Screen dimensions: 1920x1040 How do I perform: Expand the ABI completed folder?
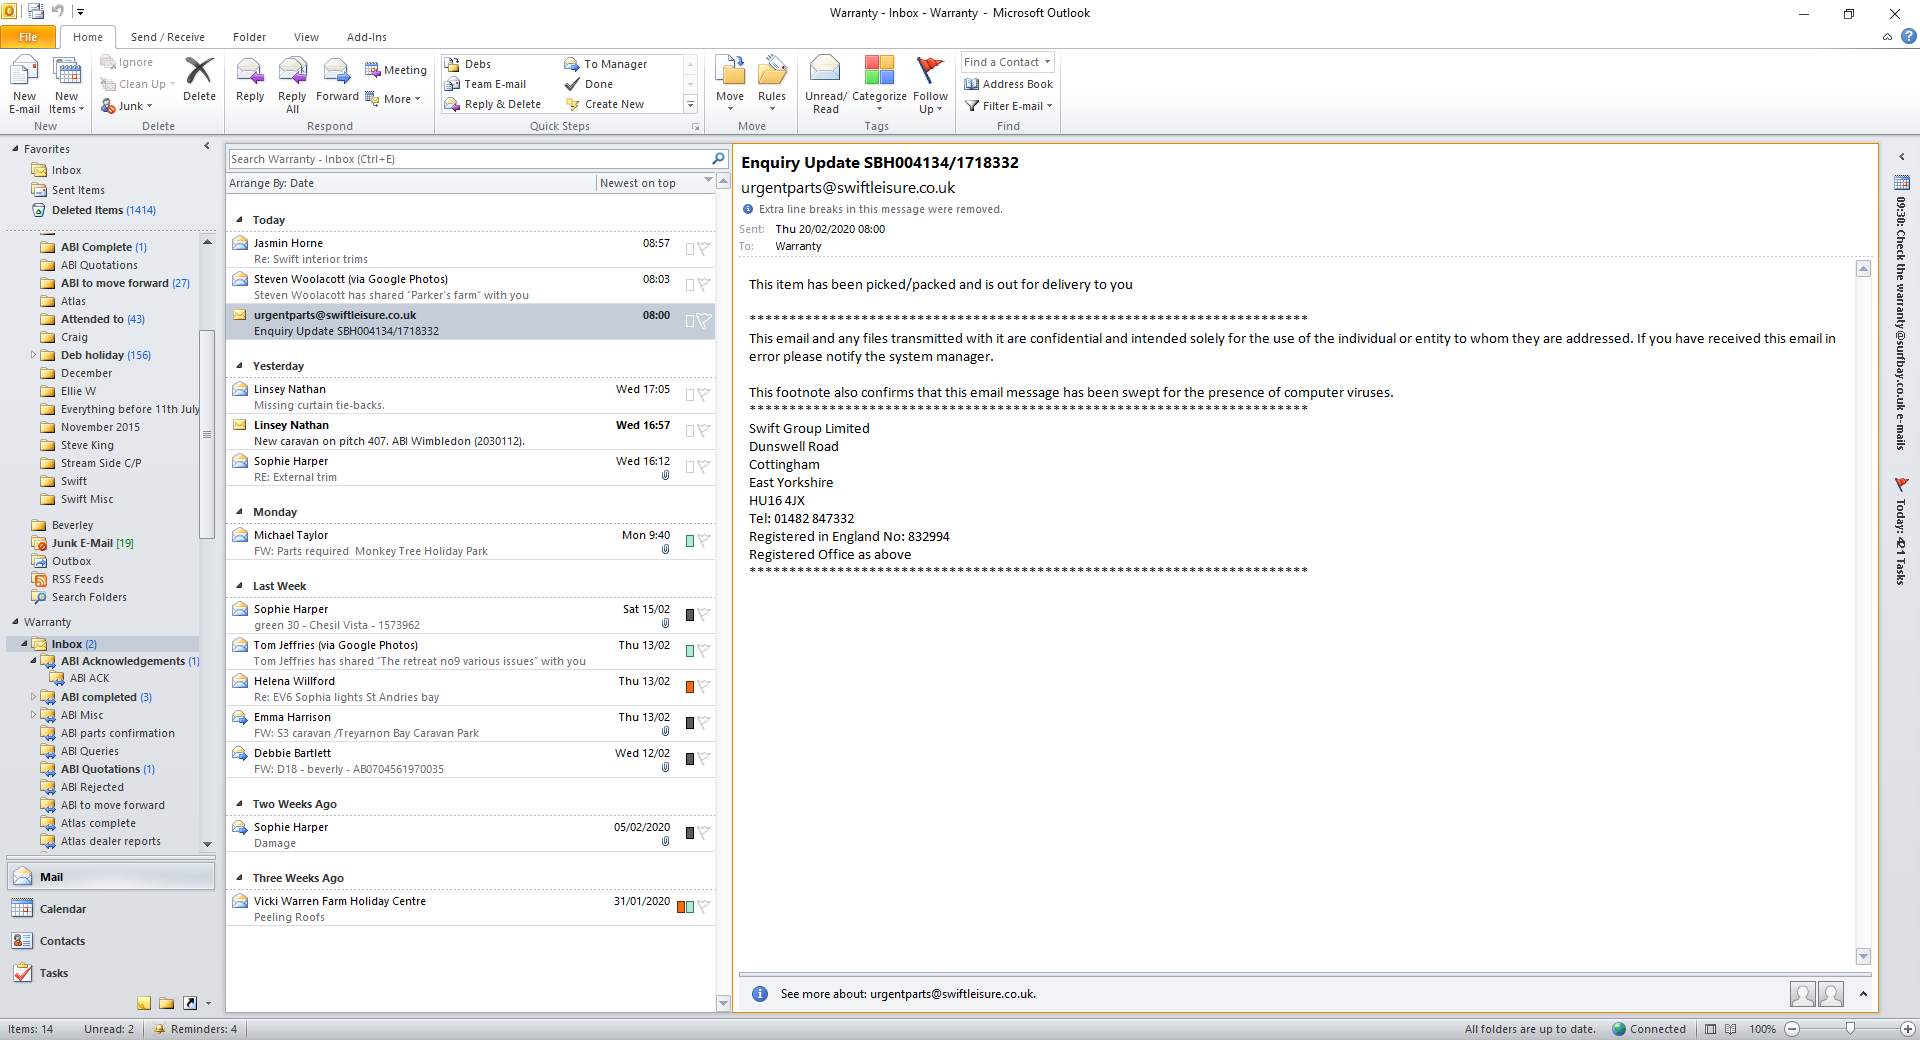[33, 697]
